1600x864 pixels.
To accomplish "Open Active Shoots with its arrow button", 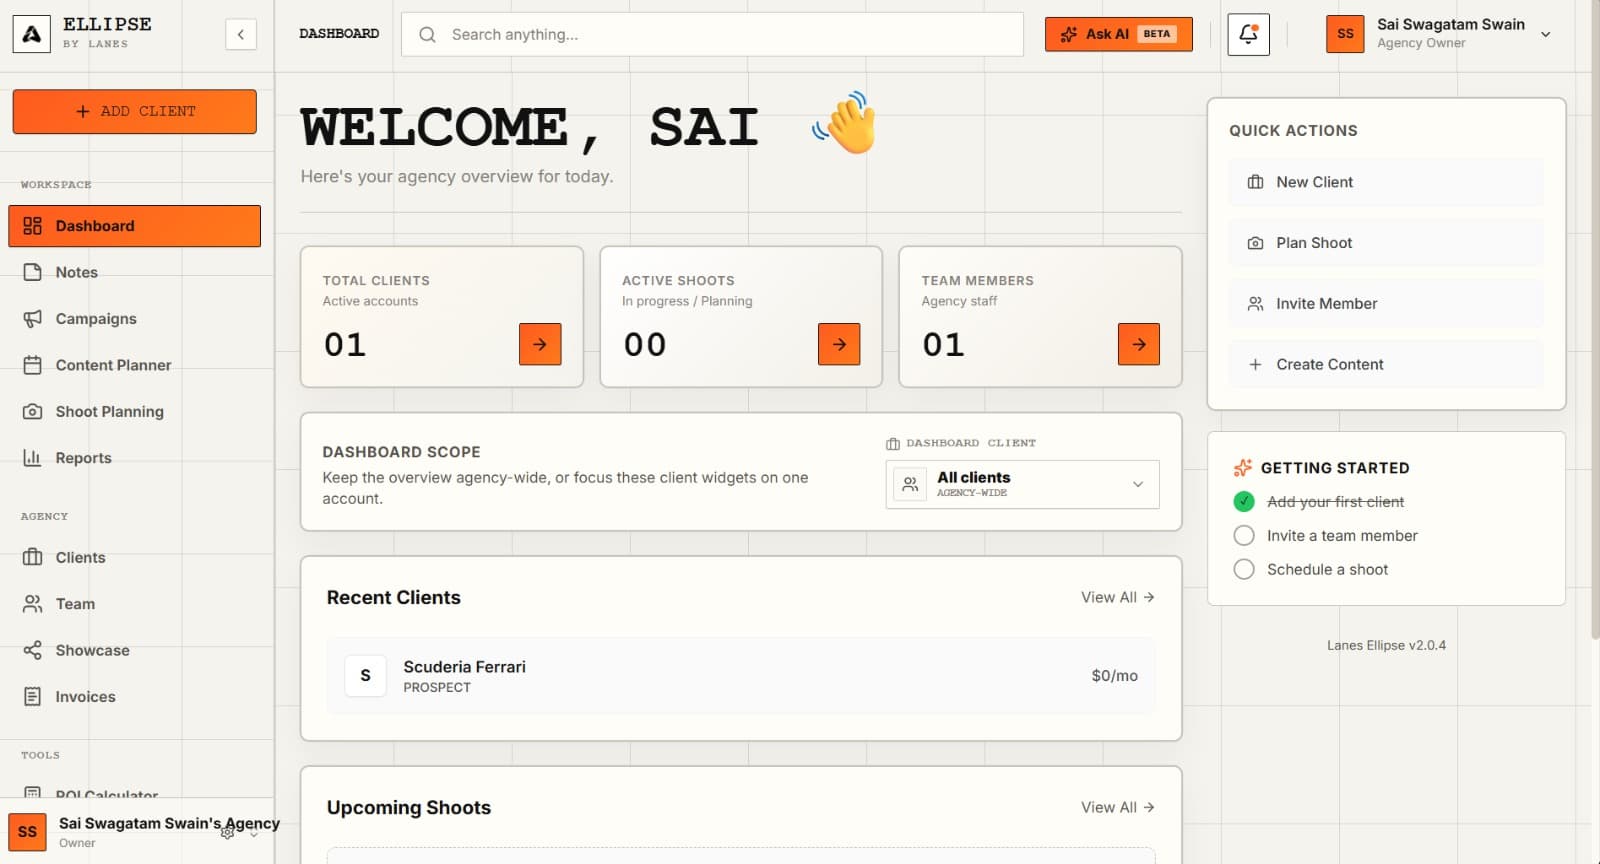I will coord(839,344).
